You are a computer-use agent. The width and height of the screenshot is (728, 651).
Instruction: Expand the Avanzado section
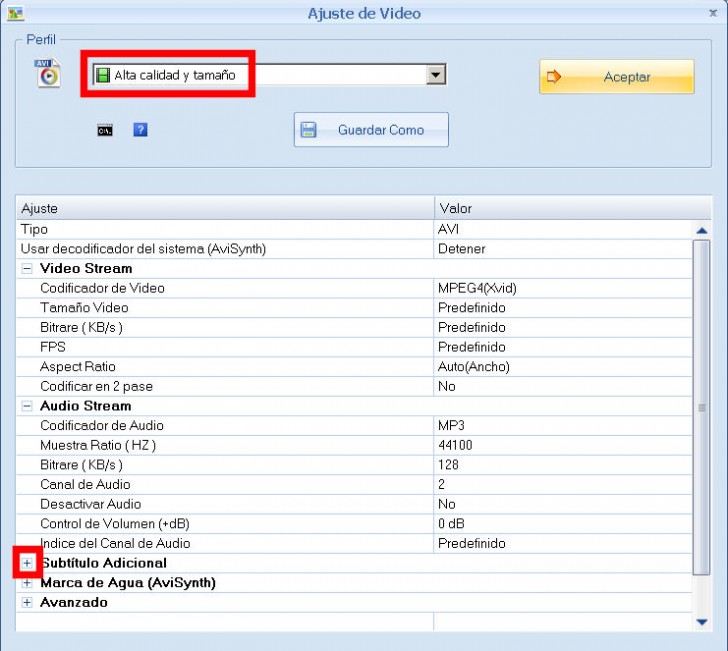pos(27,603)
